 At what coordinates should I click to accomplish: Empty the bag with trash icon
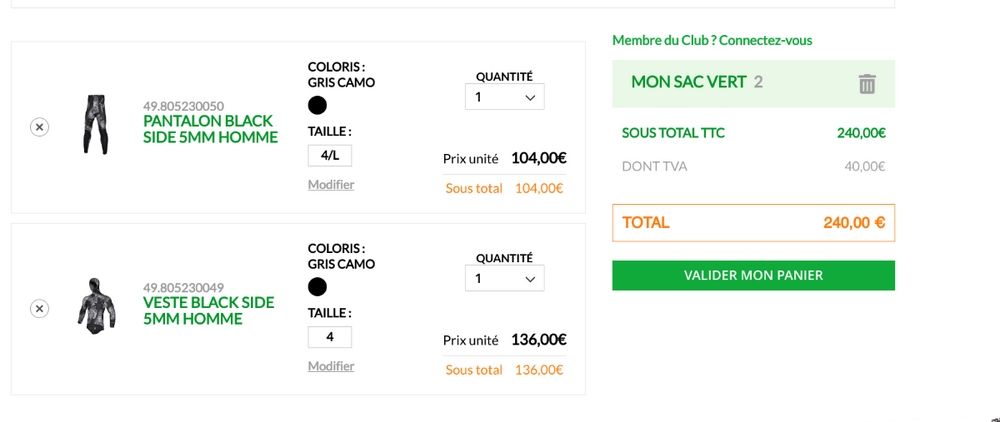tap(867, 84)
